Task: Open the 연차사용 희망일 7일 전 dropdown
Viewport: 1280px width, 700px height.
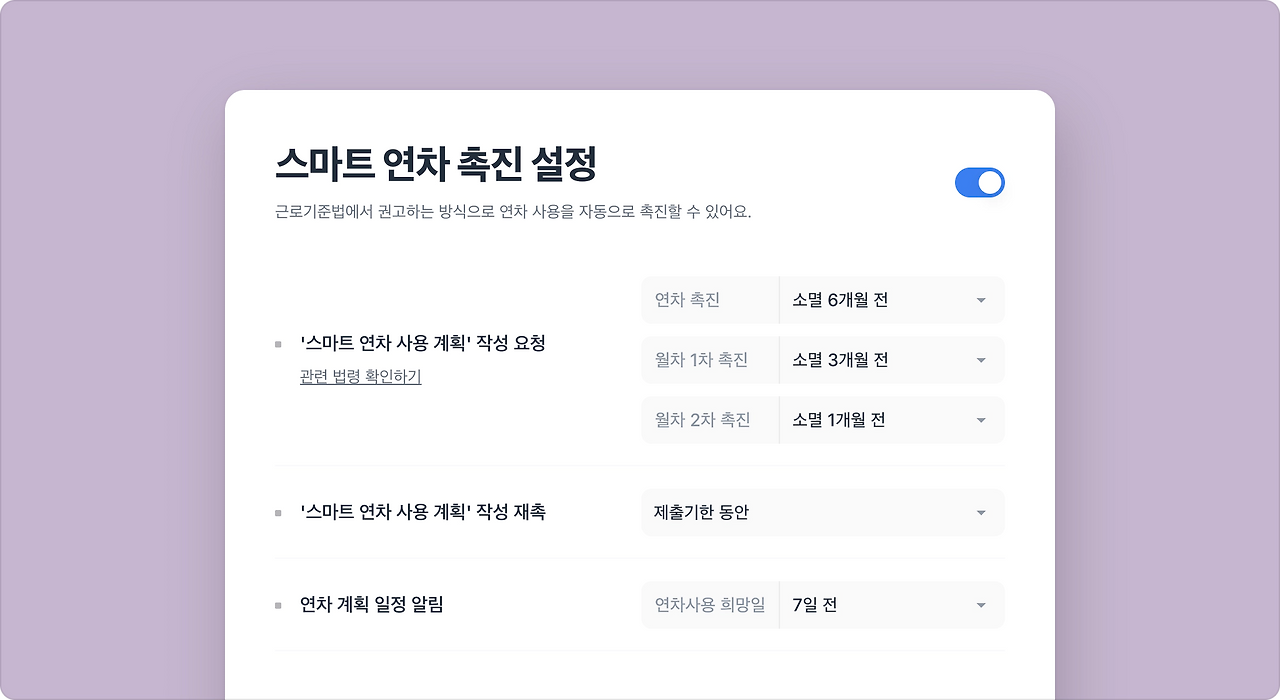Action: pos(892,605)
